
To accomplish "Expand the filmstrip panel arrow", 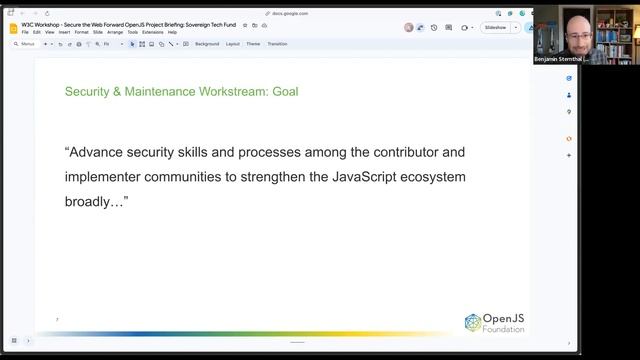I will pyautogui.click(x=28, y=340).
